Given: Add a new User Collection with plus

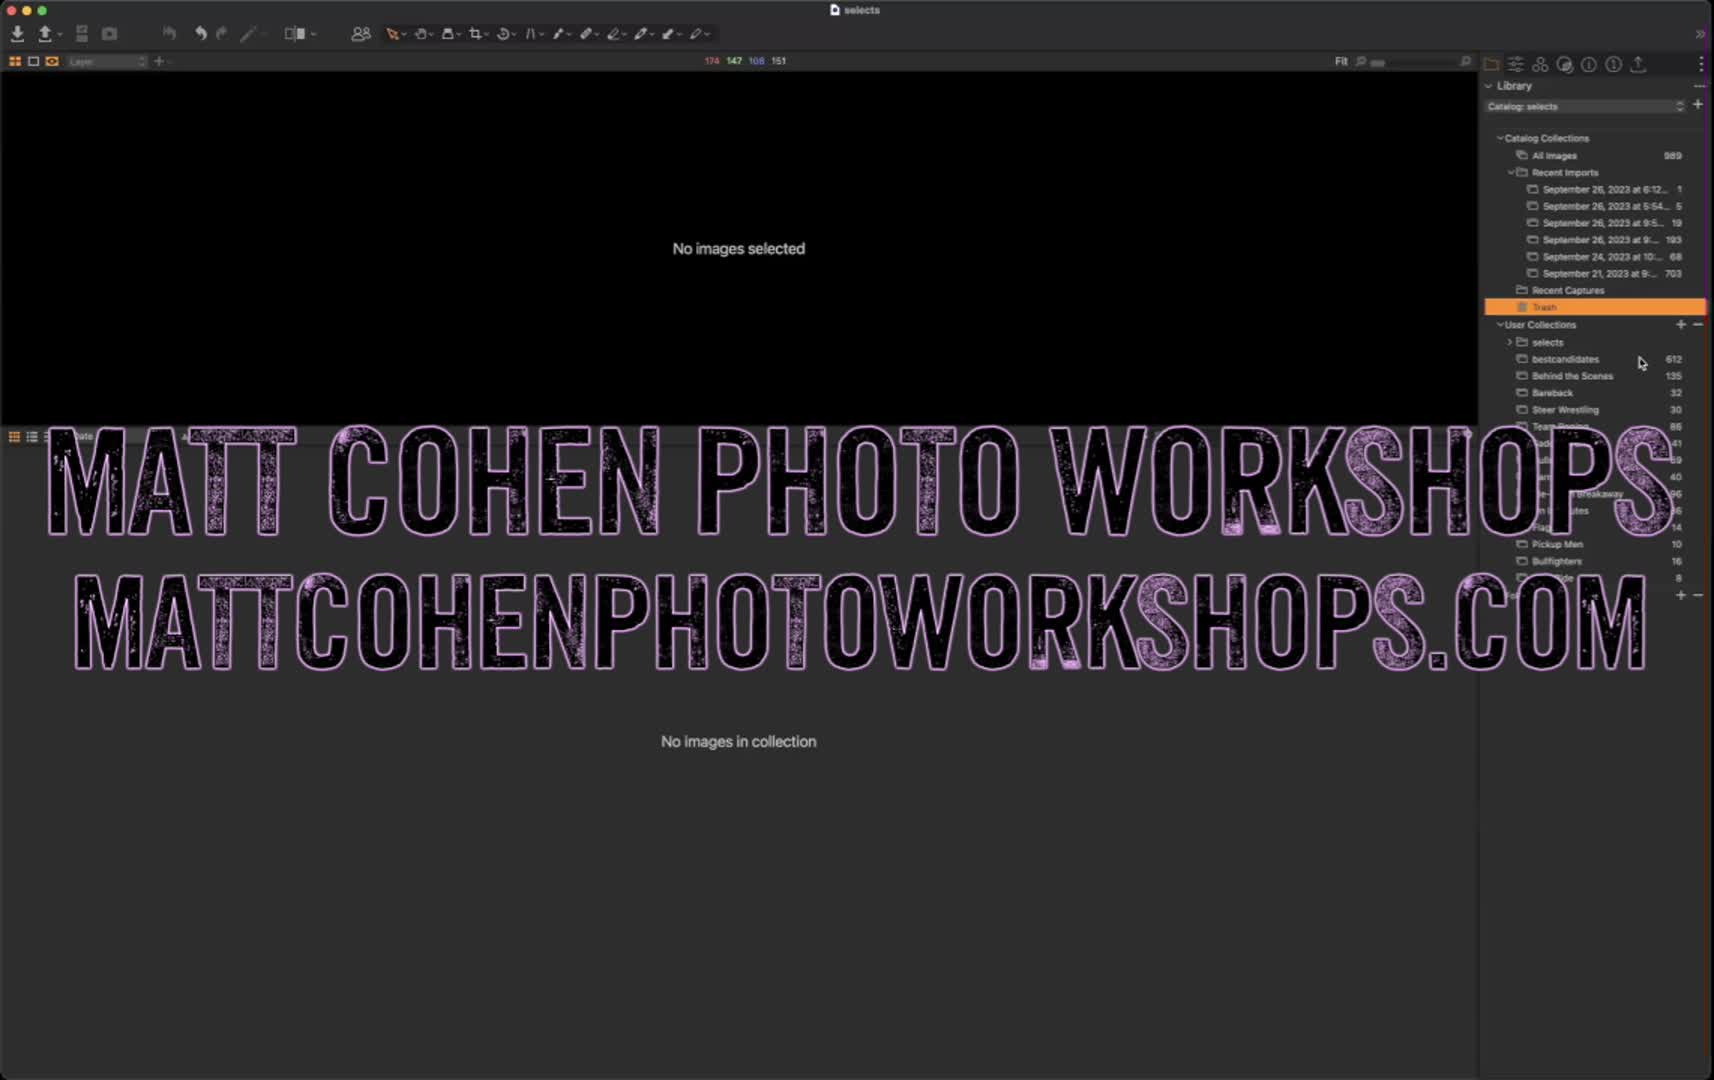Looking at the screenshot, I should 1681,325.
